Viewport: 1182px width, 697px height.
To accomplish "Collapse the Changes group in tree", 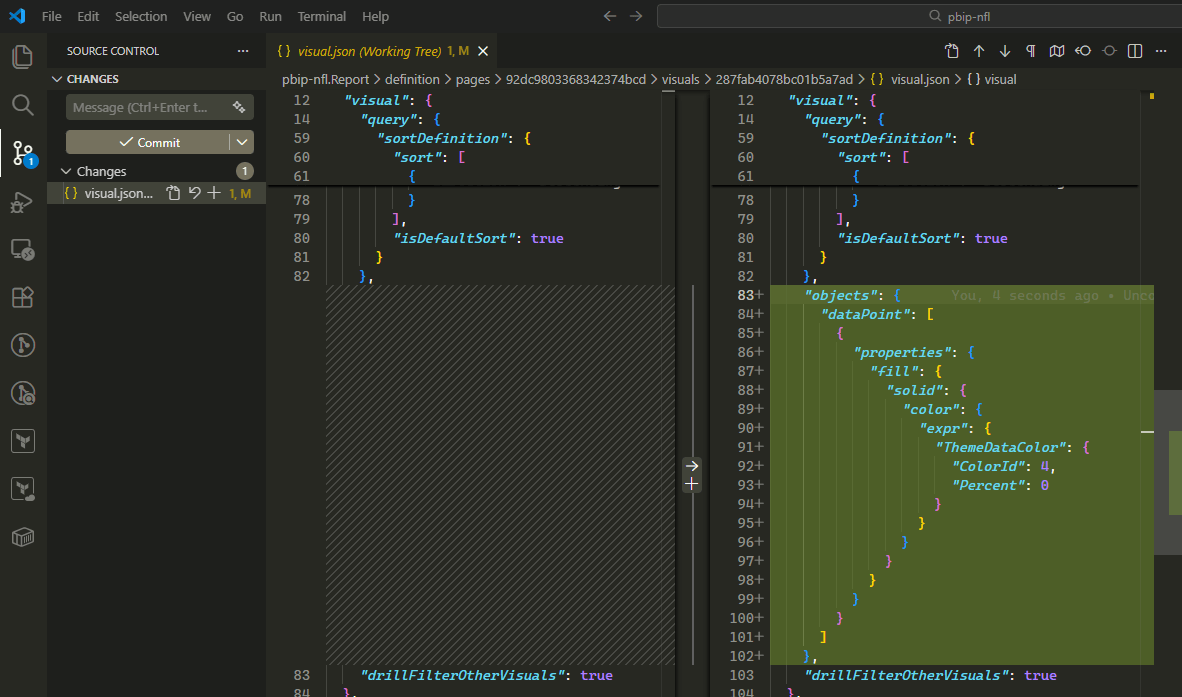I will point(67,171).
